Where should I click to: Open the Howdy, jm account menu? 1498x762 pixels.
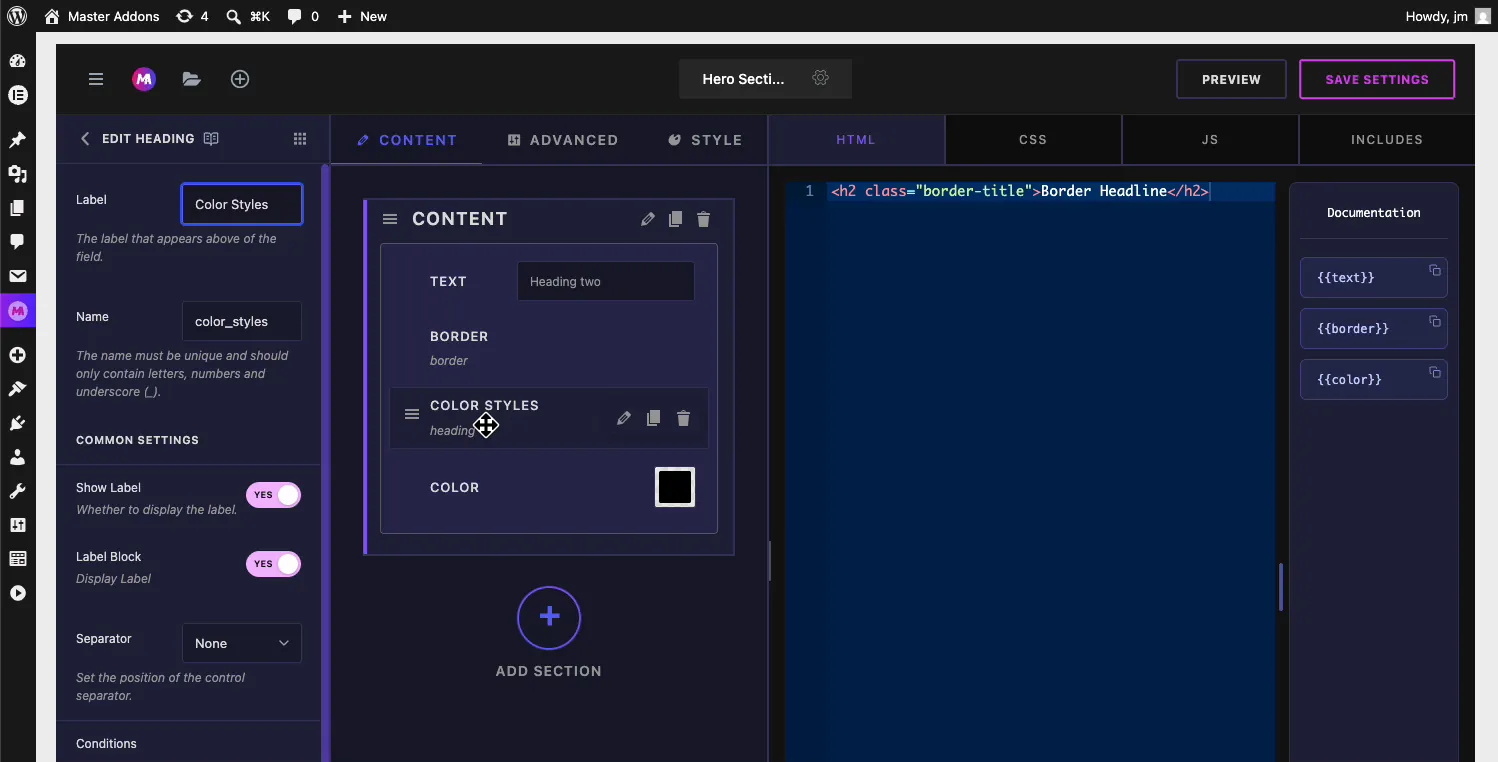coord(1448,16)
